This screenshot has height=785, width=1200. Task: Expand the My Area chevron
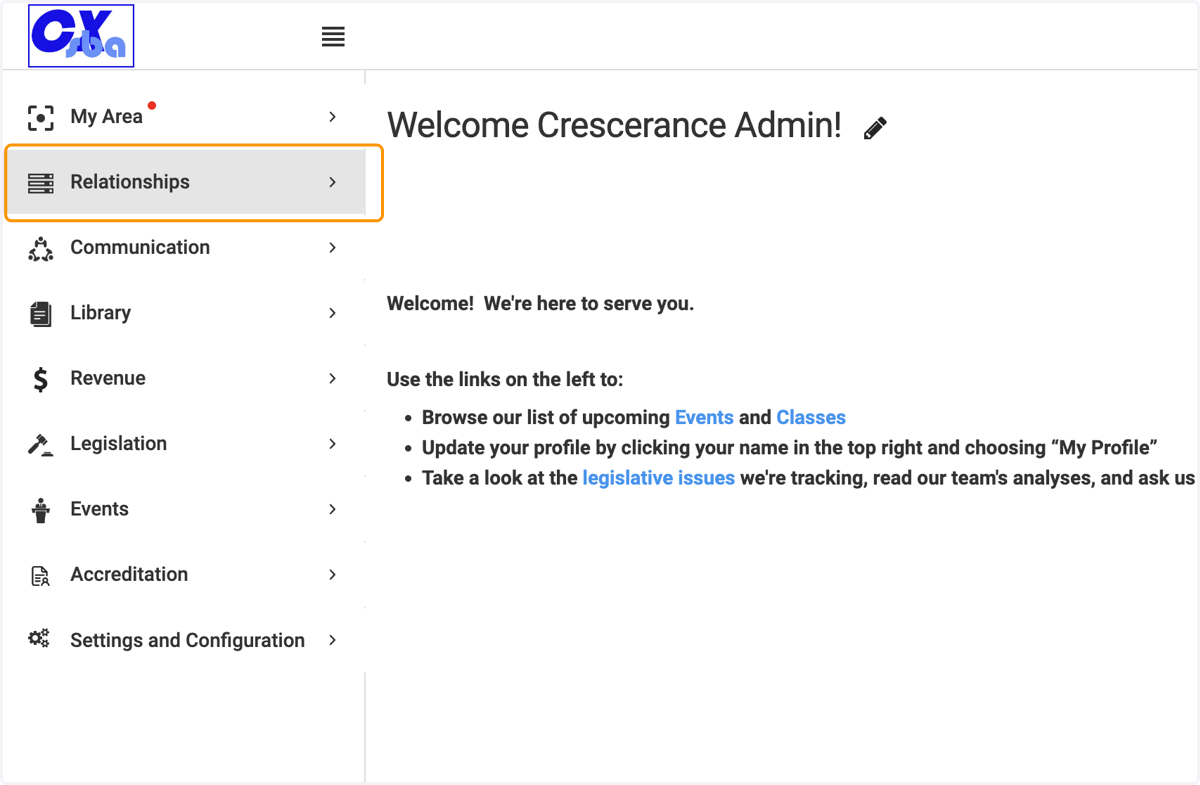(332, 117)
